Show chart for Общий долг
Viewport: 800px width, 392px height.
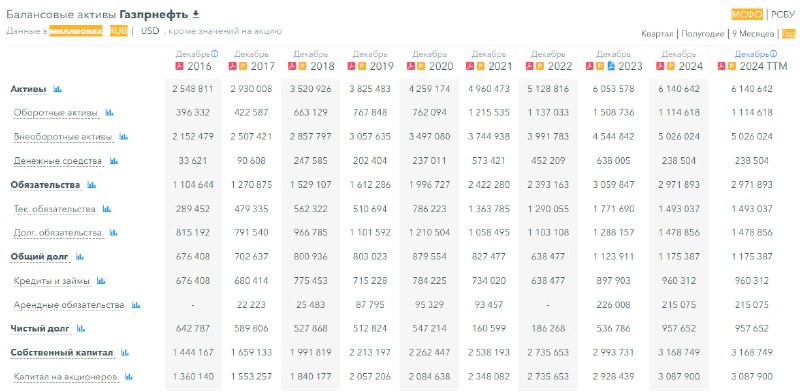79,257
